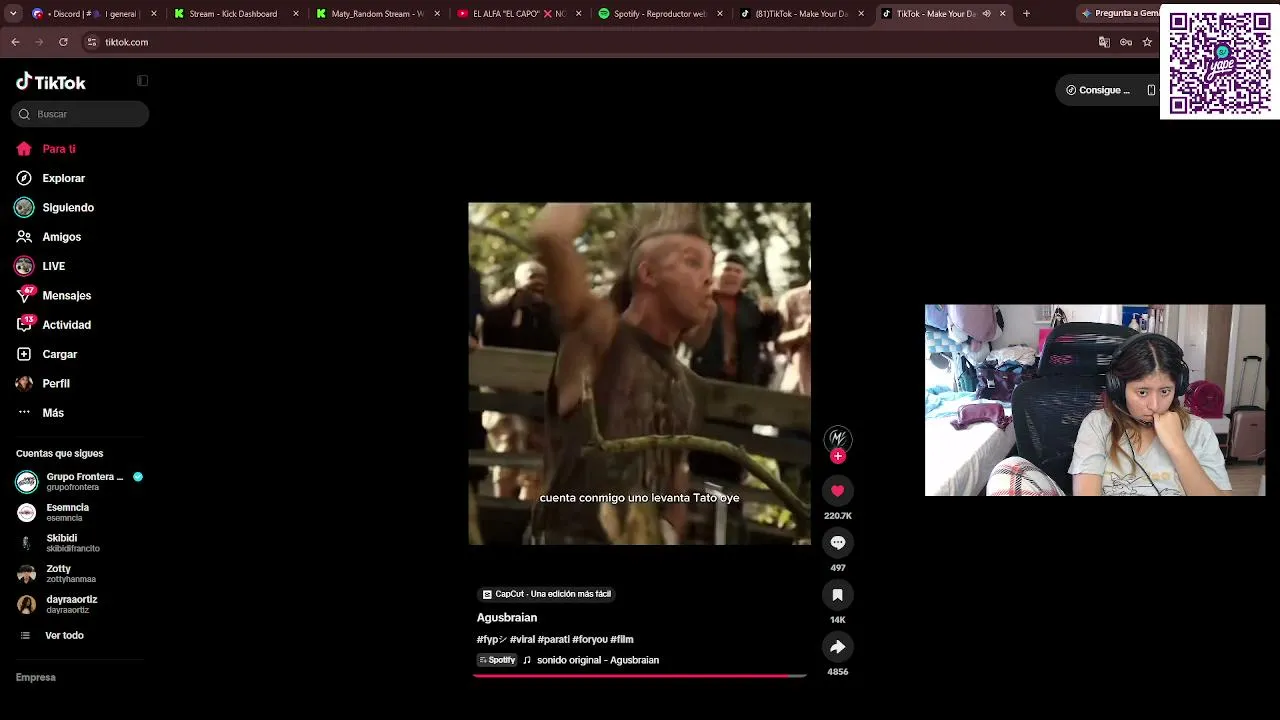Open a new browser tab

coord(1026,14)
